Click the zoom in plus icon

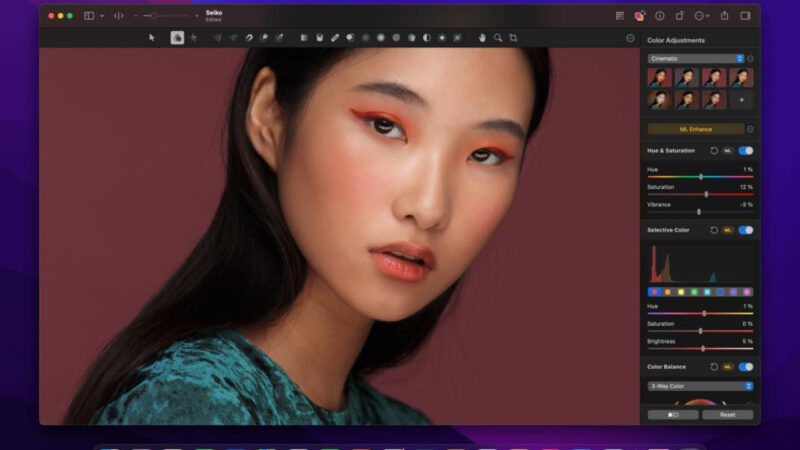[197, 16]
